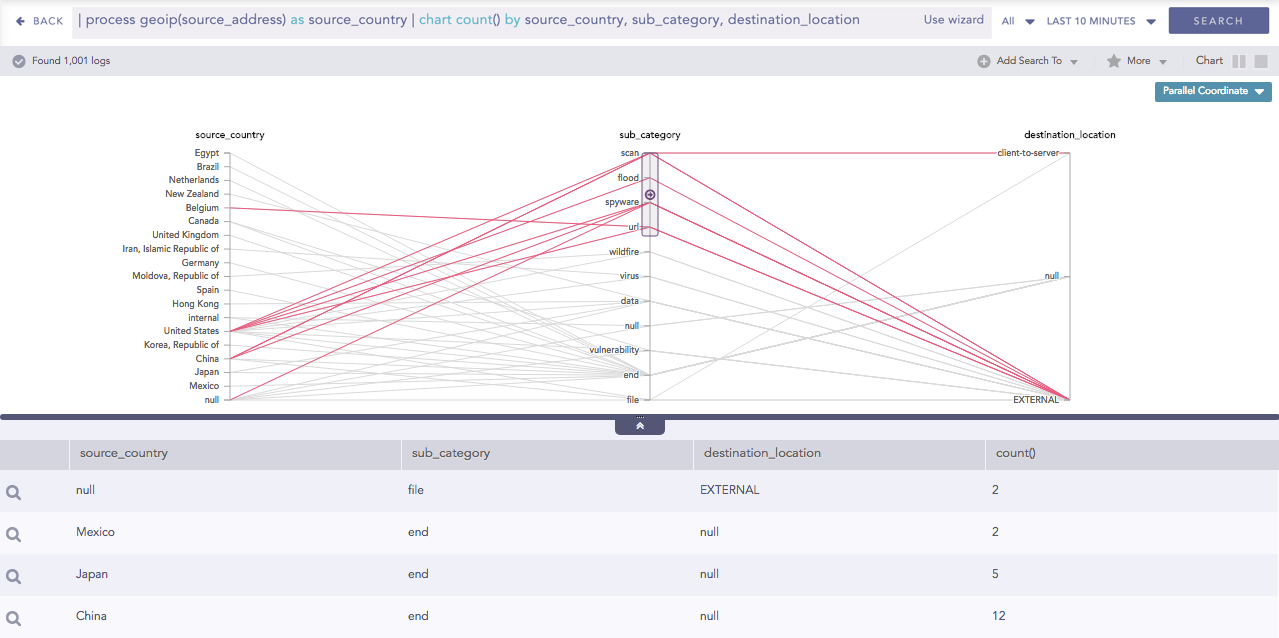
Task: Click magnifier icon in the first null row
Action: coord(14,491)
